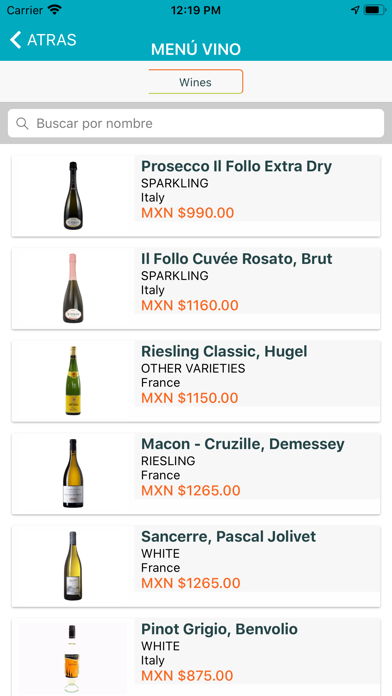Select Il Follo Cuvée Rosato, Brut title
Screen dimensions: 392x696
click(x=237, y=259)
